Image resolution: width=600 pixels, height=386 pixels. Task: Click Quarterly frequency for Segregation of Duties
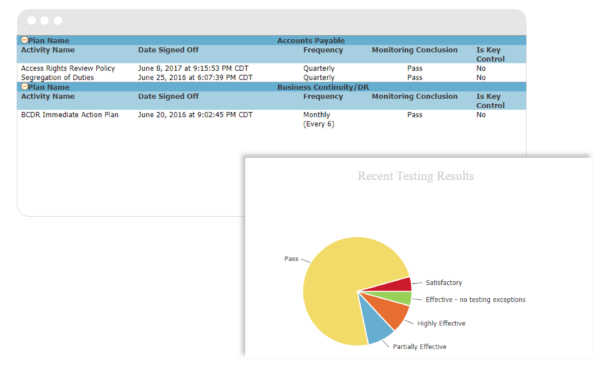[319, 77]
